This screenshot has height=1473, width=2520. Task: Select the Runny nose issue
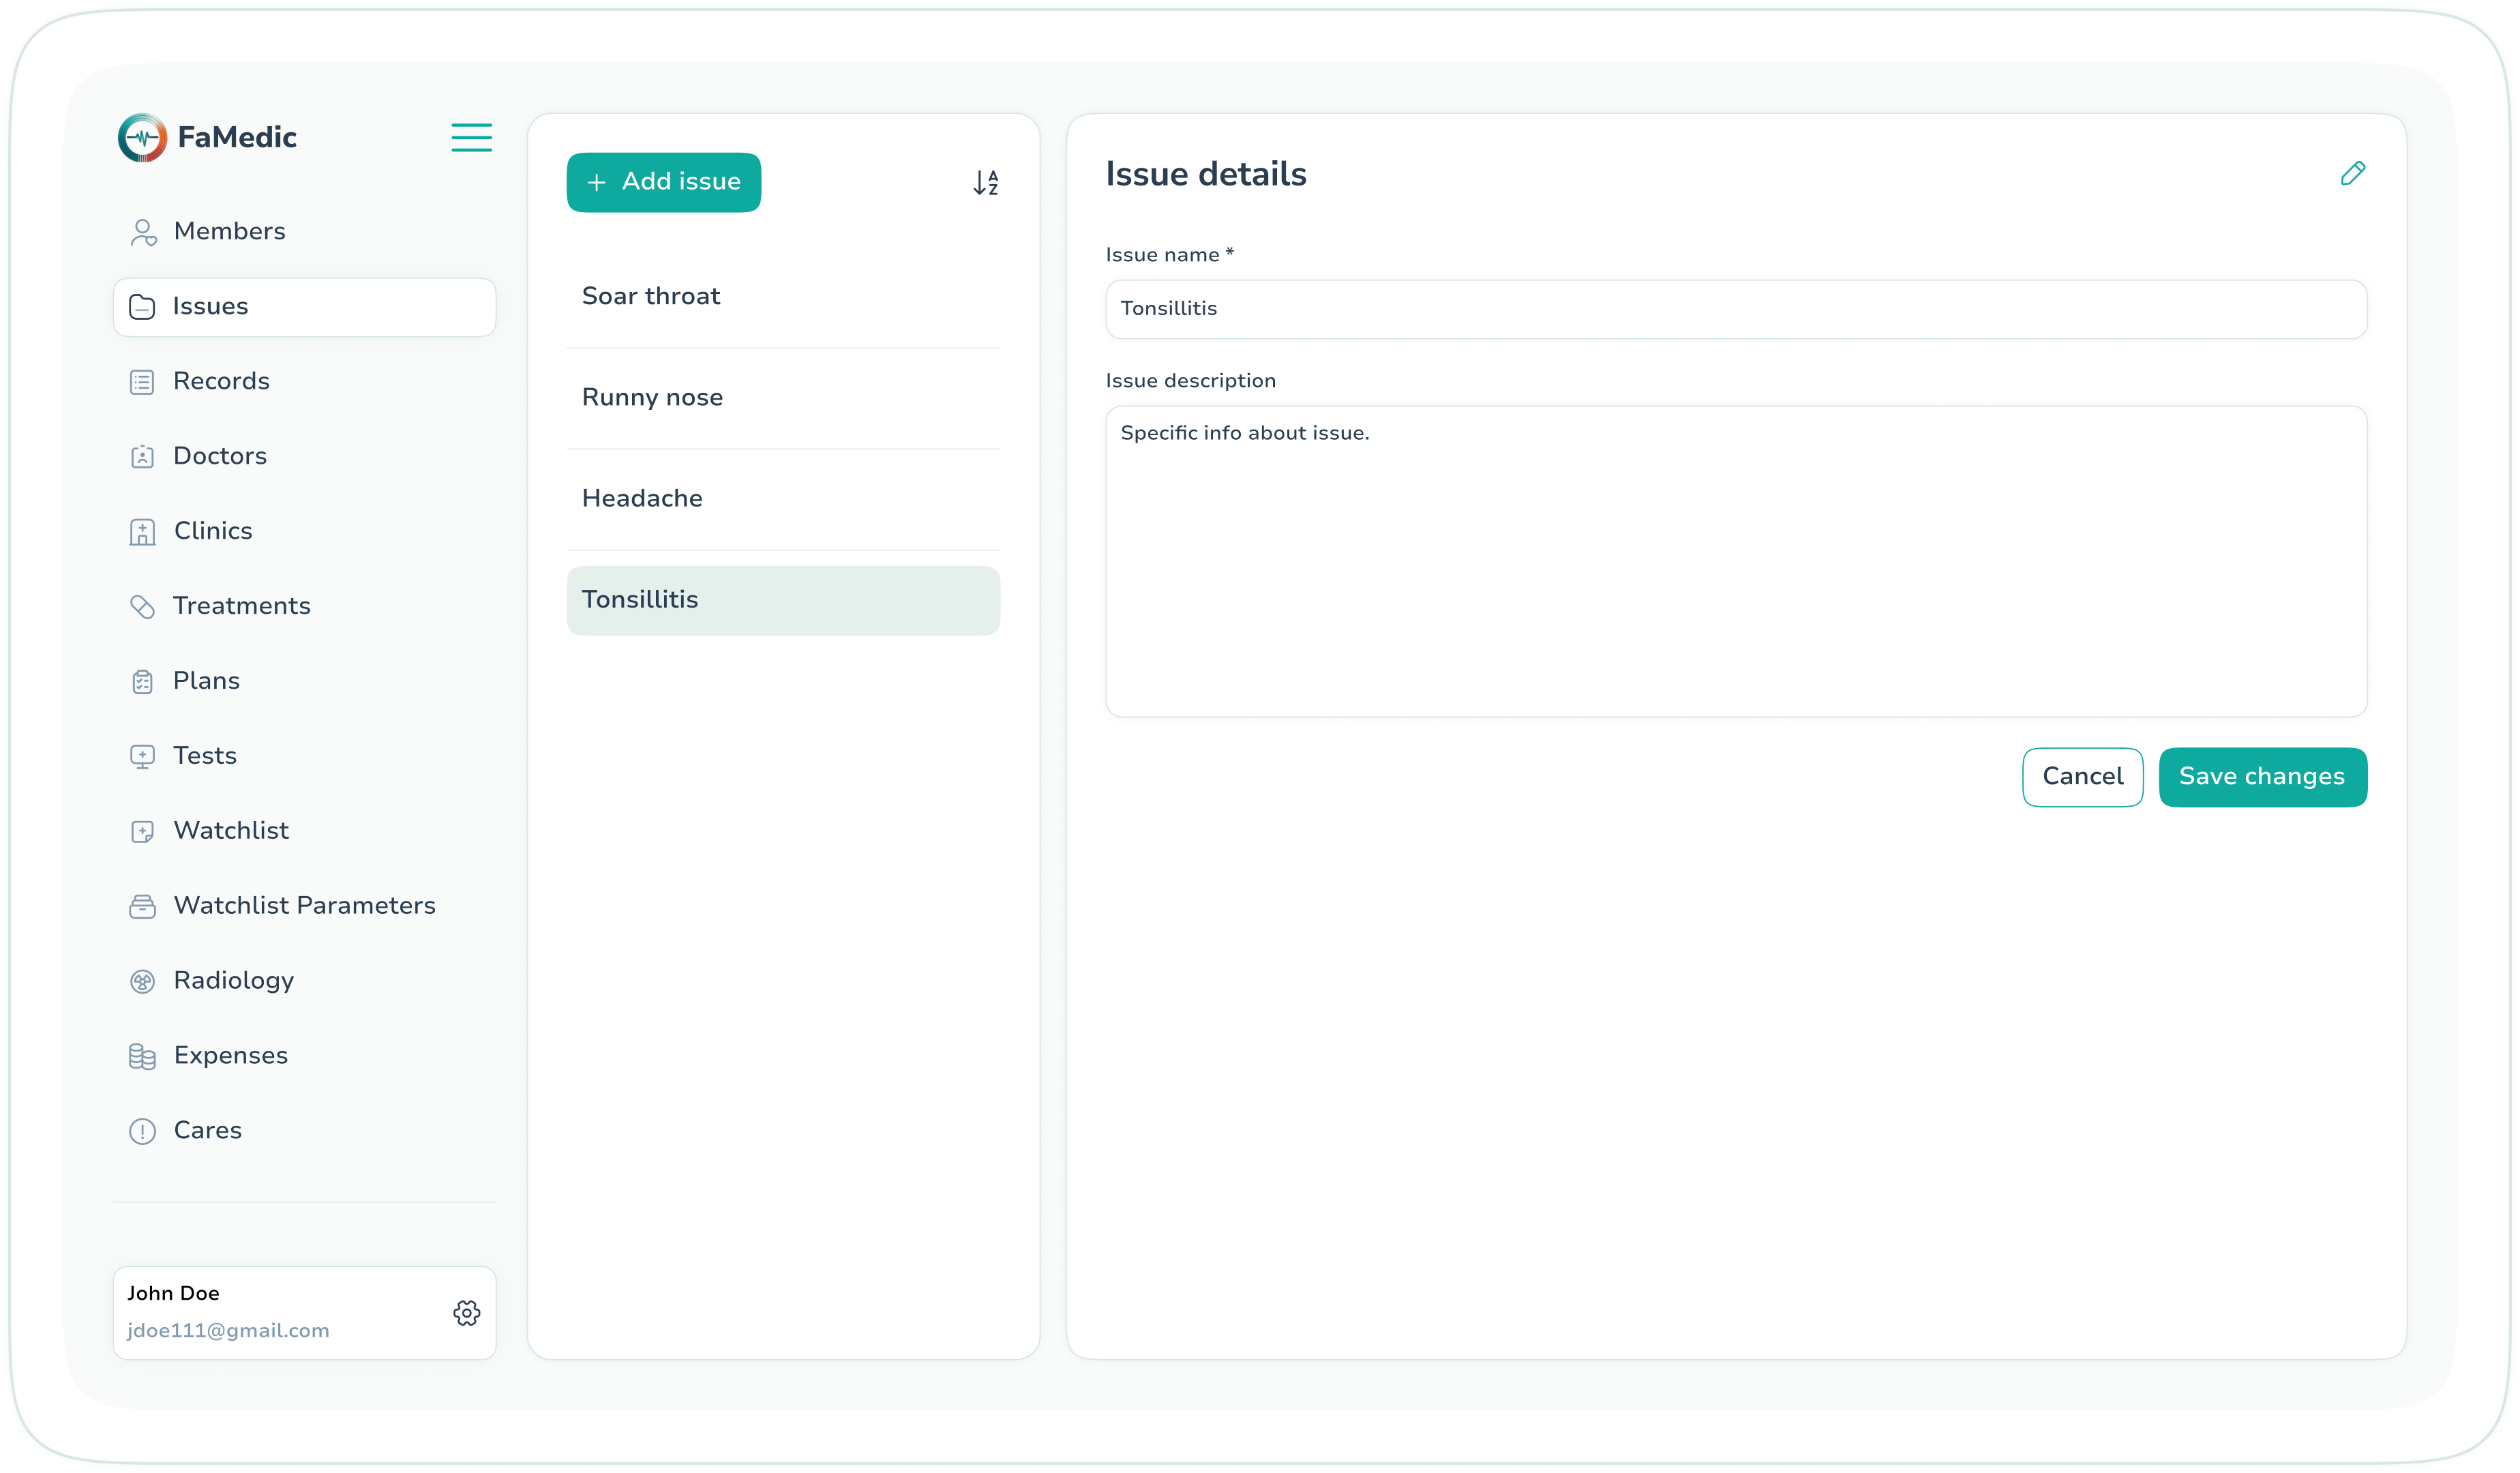click(783, 398)
